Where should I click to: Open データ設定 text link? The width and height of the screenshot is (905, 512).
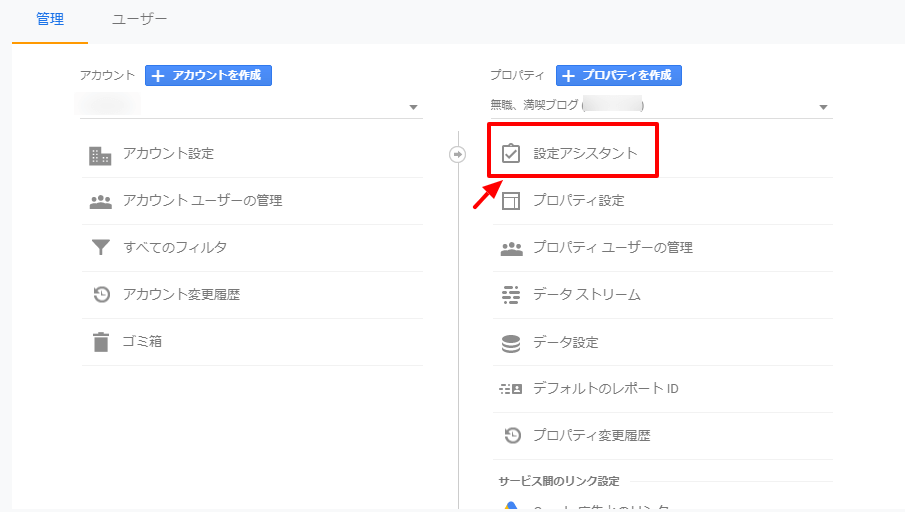click(x=566, y=342)
